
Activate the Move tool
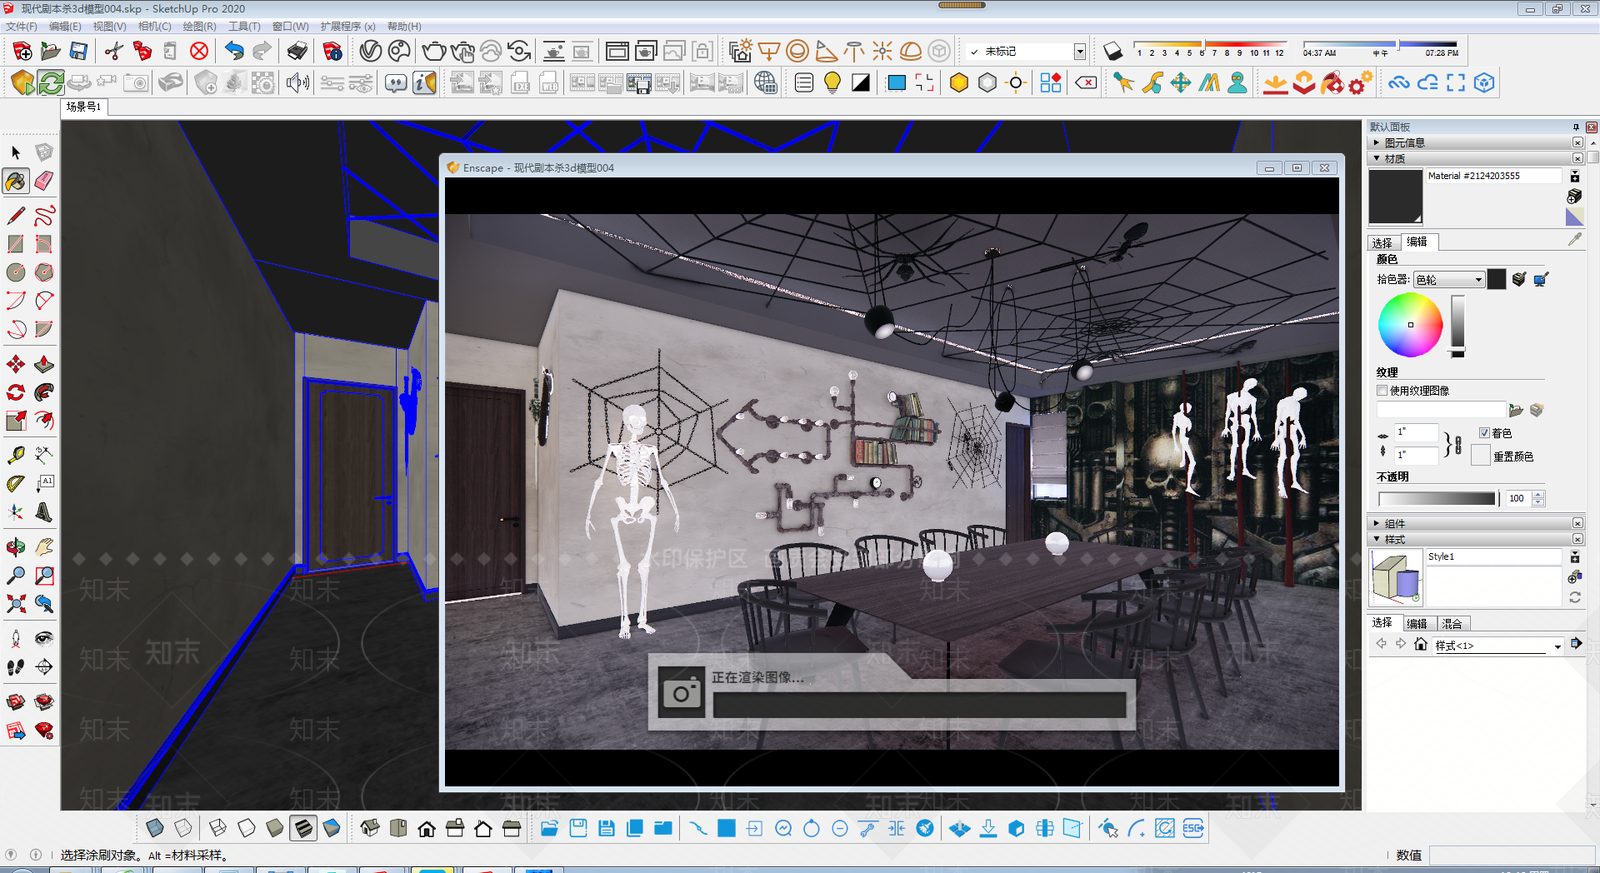tap(16, 364)
